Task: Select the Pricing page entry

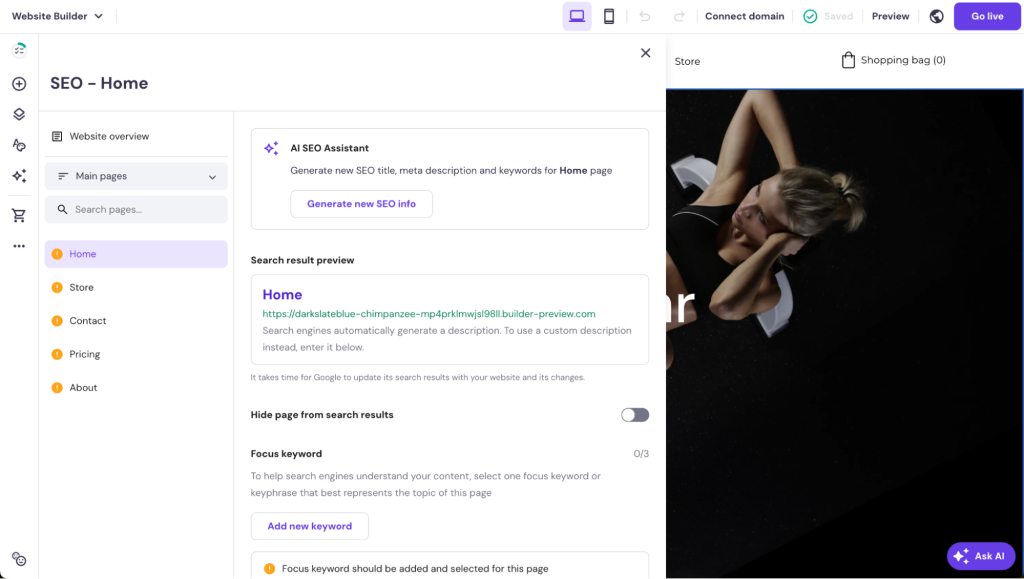Action: tap(136, 354)
